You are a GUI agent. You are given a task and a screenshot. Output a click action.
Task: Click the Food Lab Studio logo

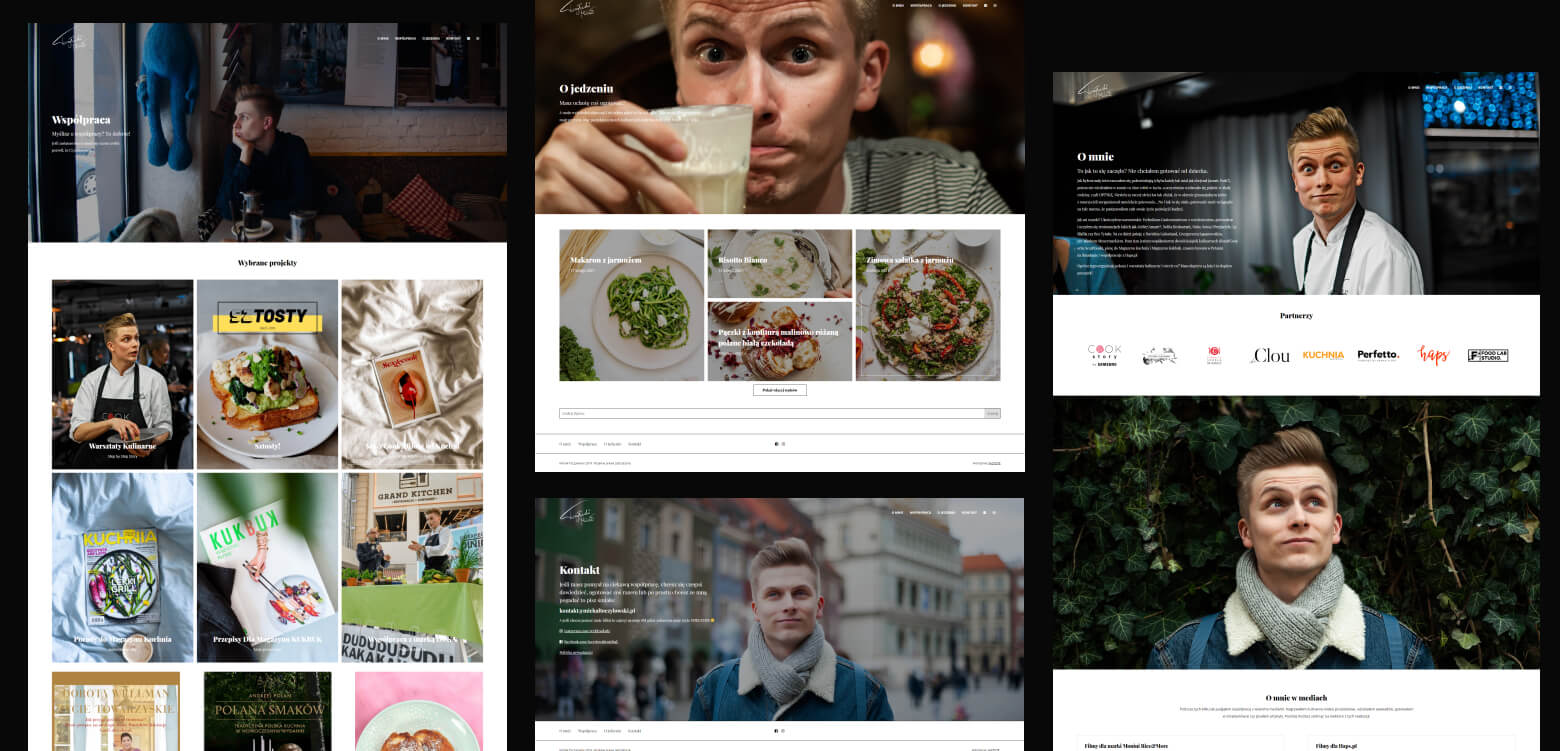coord(1487,355)
